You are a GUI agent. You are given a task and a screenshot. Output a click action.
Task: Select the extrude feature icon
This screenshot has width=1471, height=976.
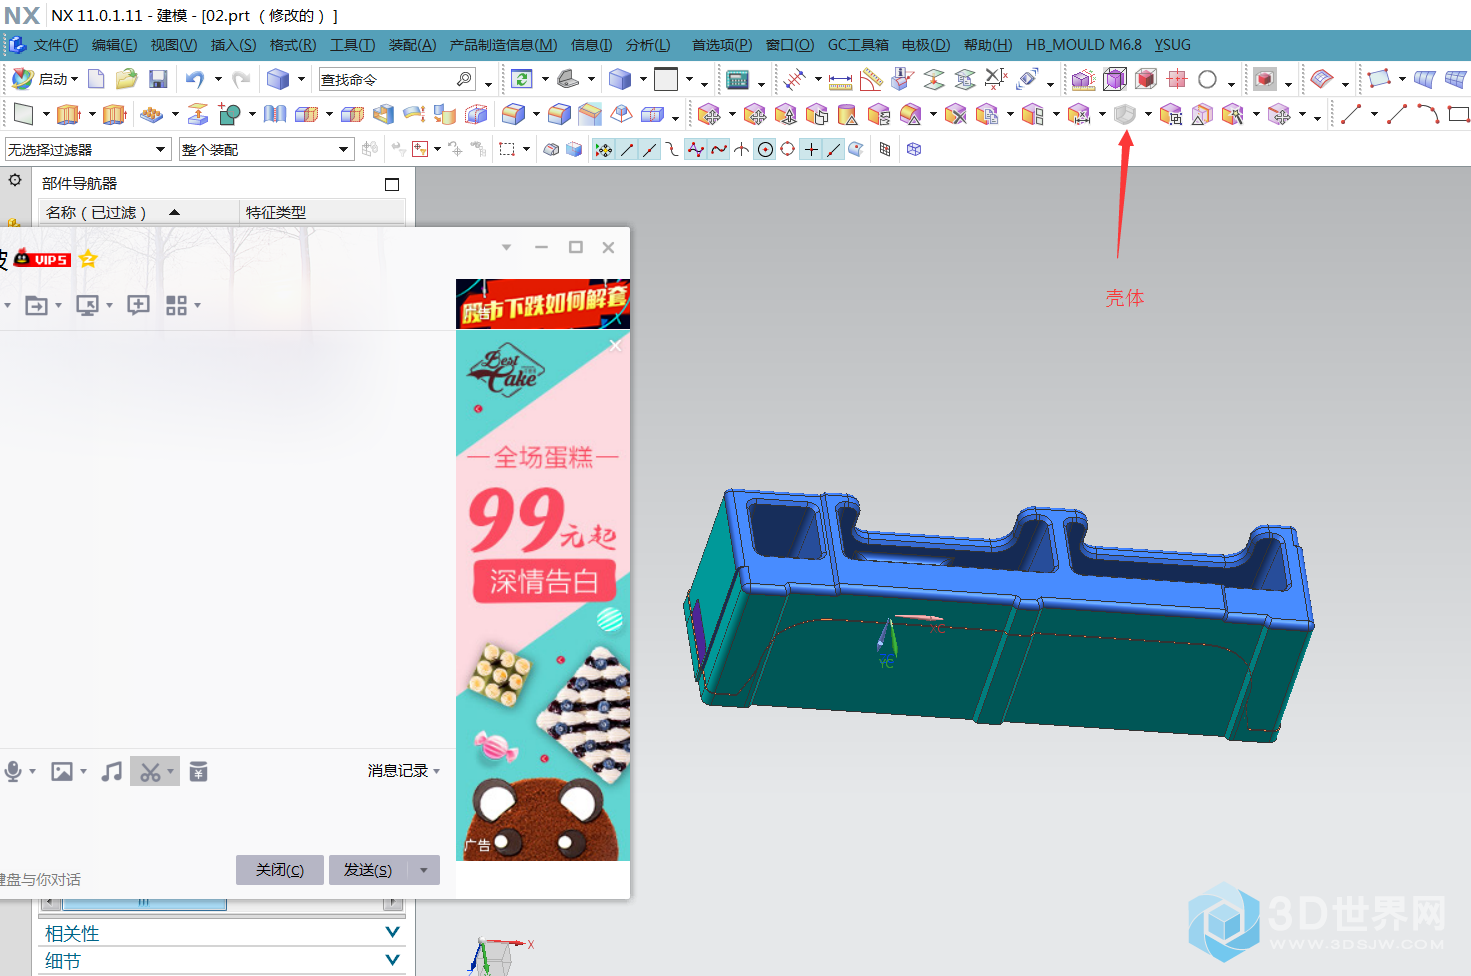point(68,115)
